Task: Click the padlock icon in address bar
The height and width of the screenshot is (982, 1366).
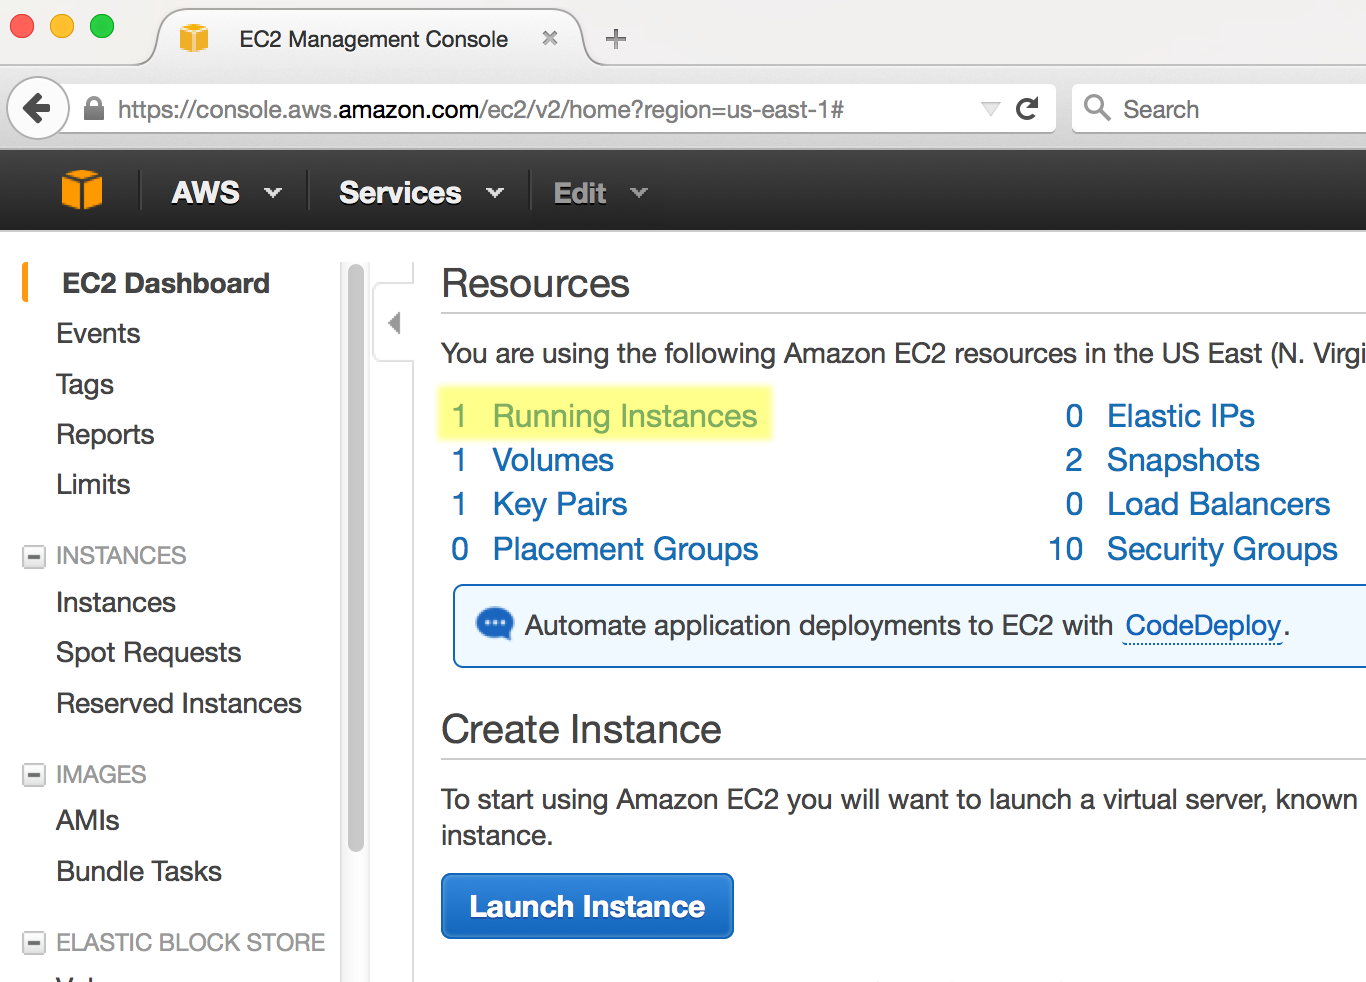Action: coord(93,109)
